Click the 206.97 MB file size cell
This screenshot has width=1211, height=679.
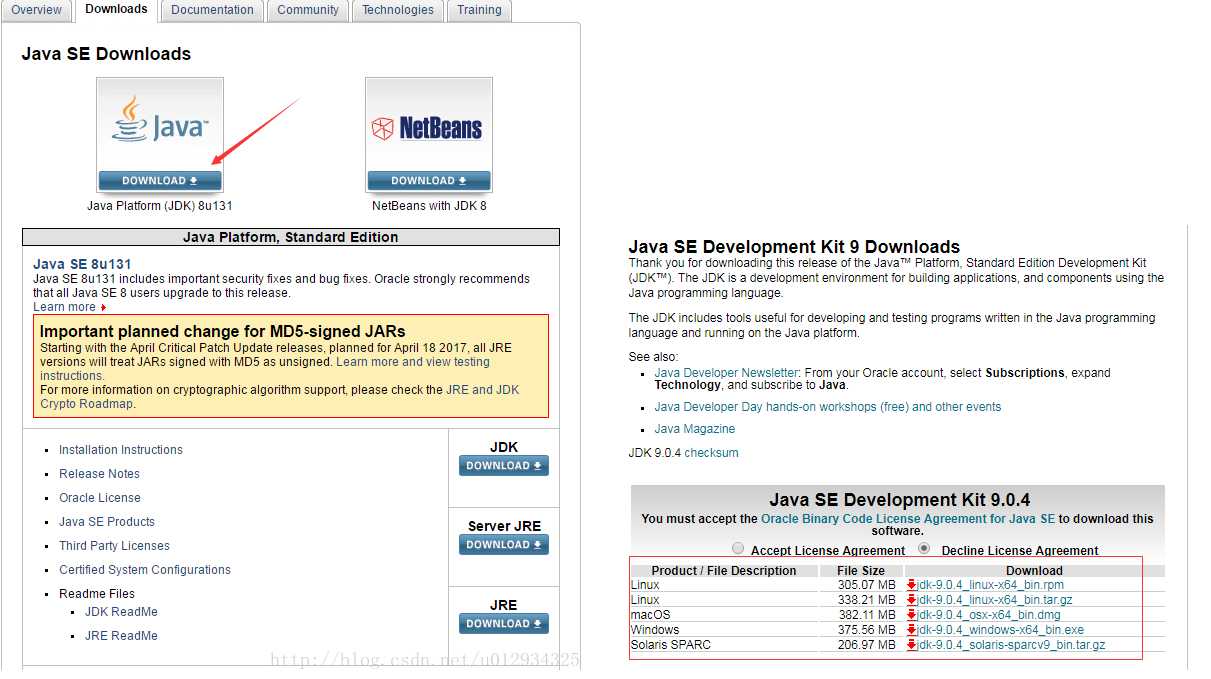(866, 645)
